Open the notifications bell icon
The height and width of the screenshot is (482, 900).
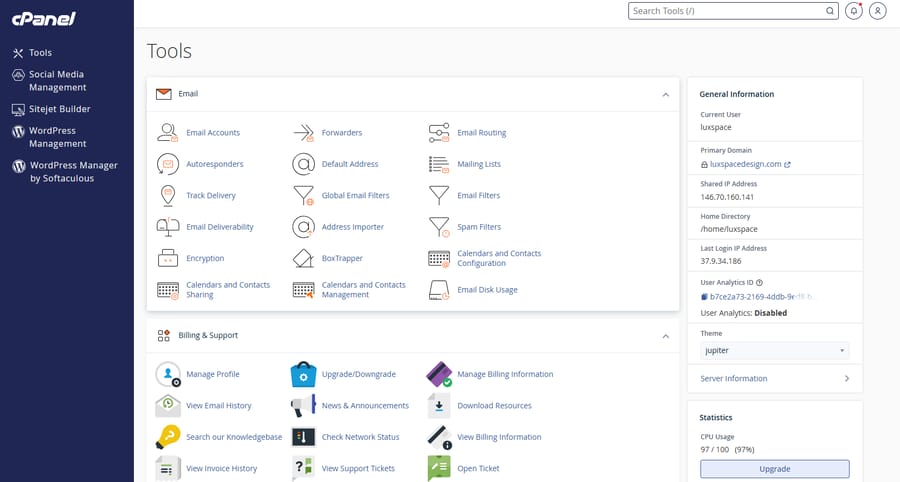pyautogui.click(x=854, y=11)
